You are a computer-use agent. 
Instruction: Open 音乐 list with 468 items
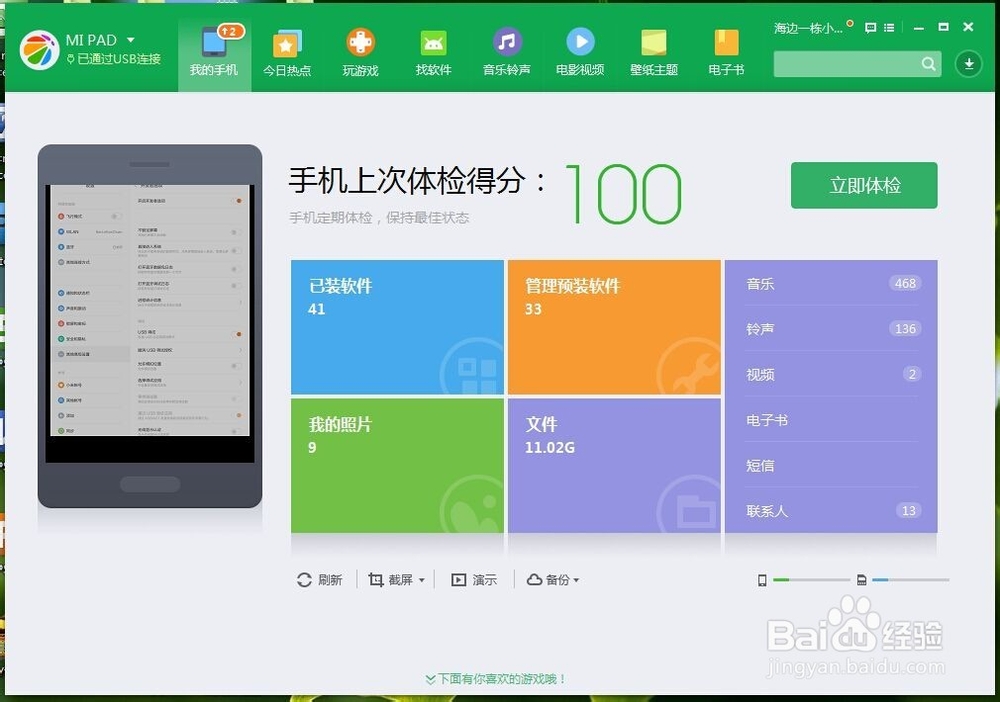(x=832, y=283)
